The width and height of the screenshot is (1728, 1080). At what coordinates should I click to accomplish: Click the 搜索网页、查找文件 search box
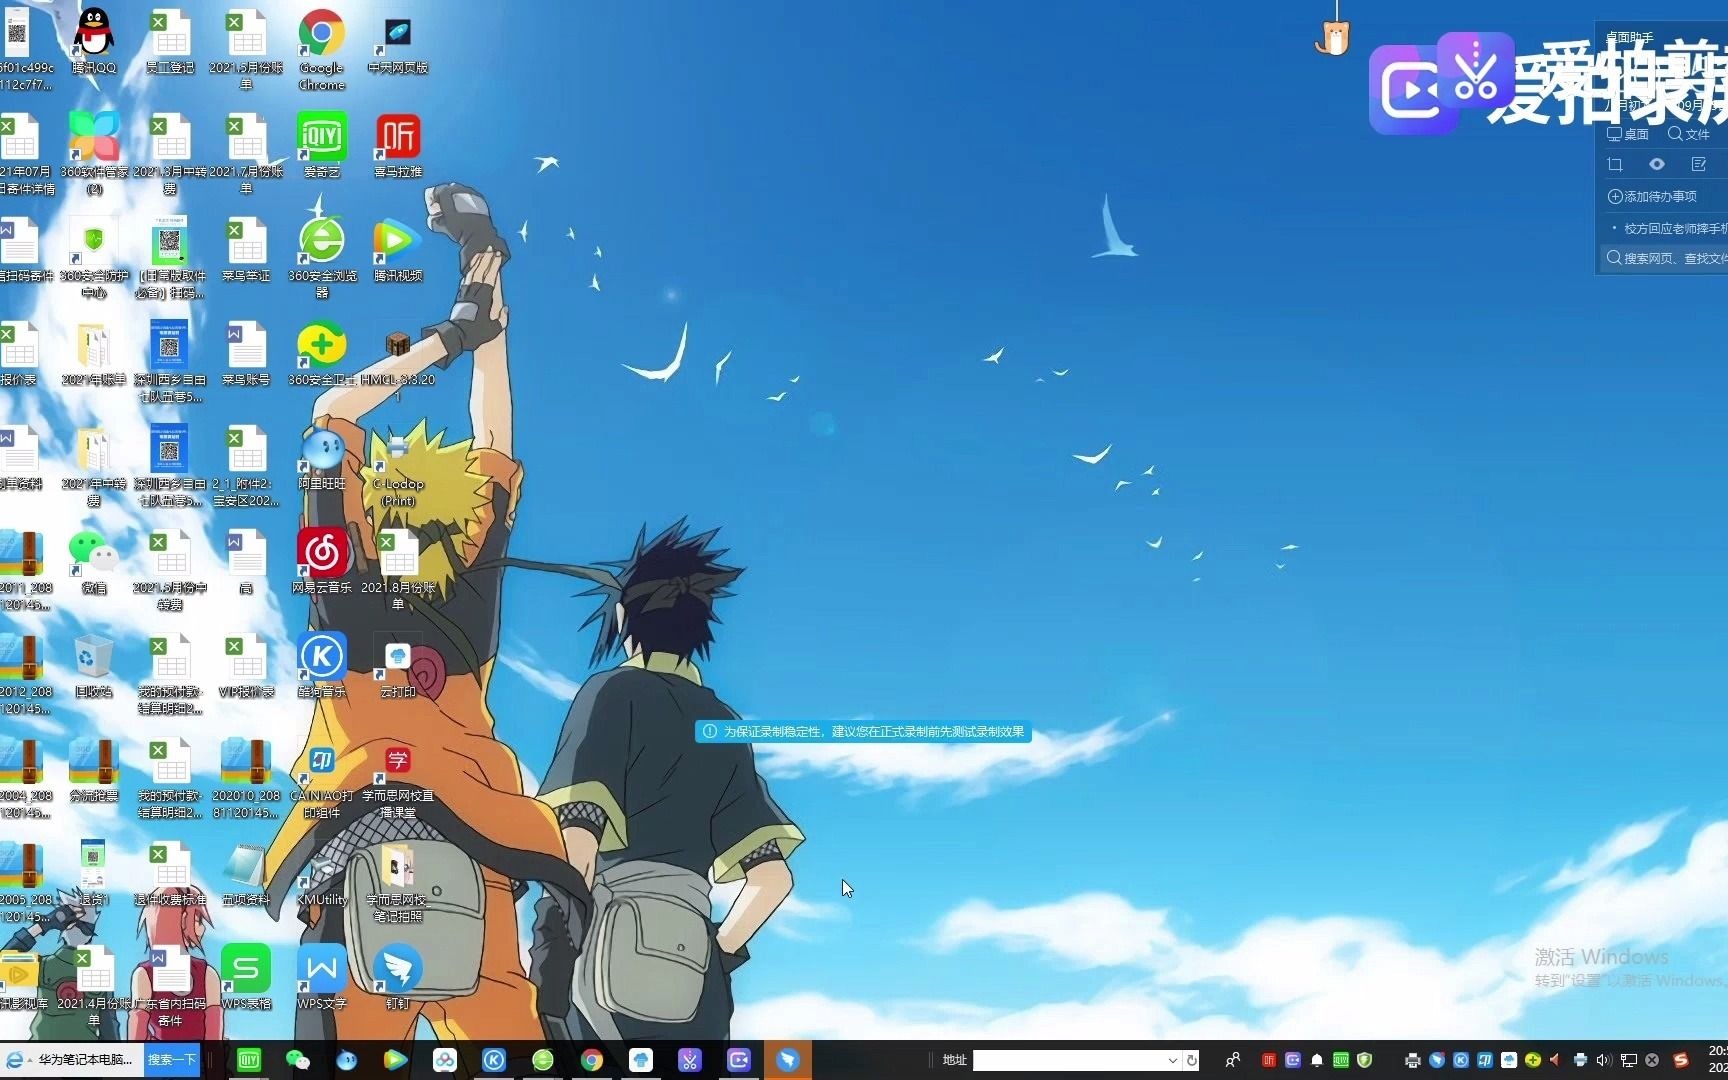[1665, 258]
